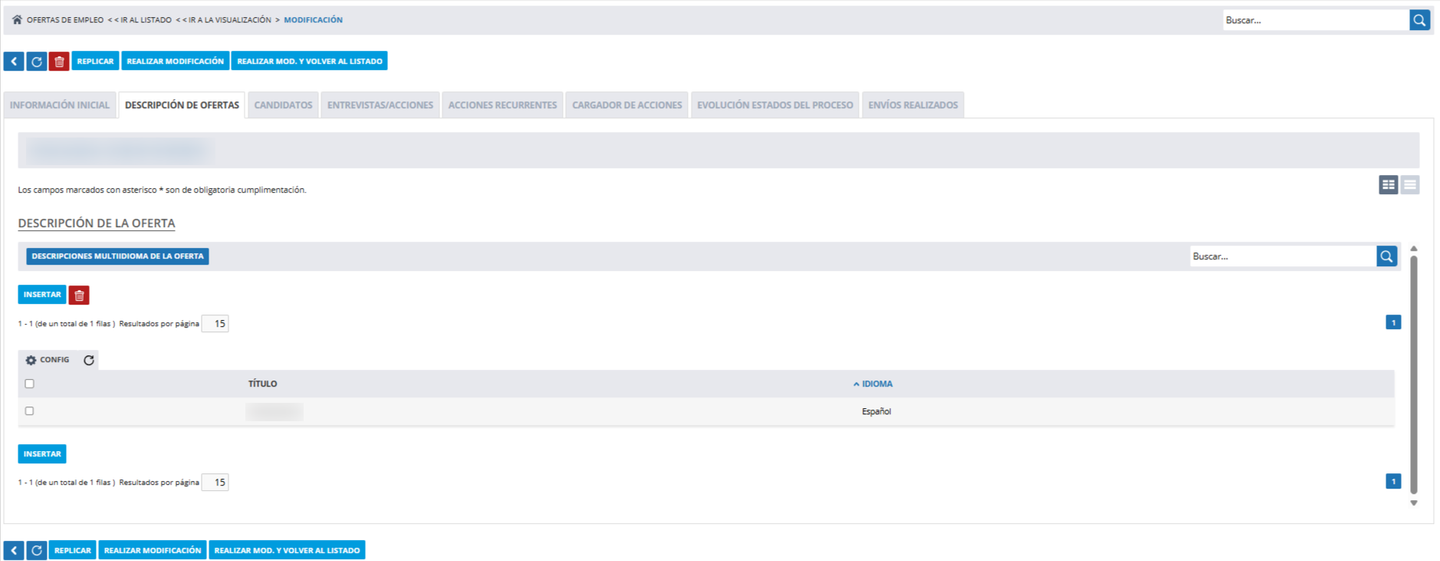Click the offer description search magnifier
This screenshot has width=1440, height=561.
click(x=1387, y=256)
